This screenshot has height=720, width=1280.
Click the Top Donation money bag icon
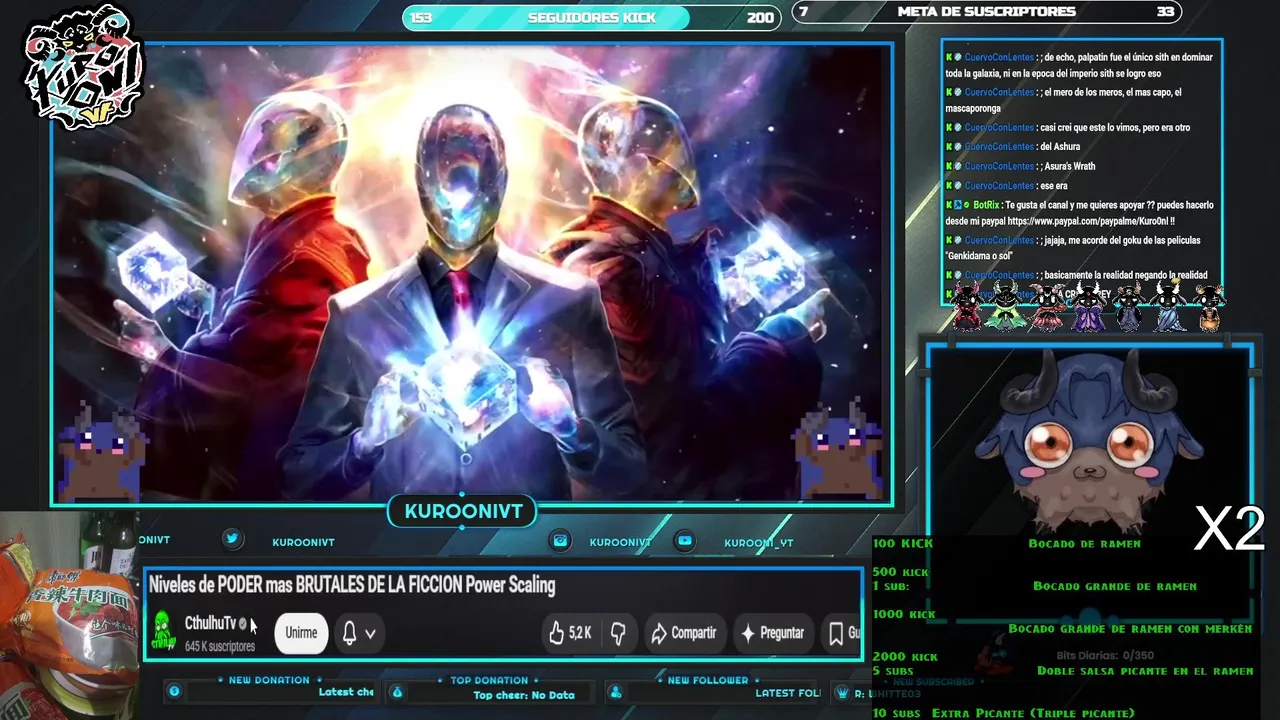396,692
